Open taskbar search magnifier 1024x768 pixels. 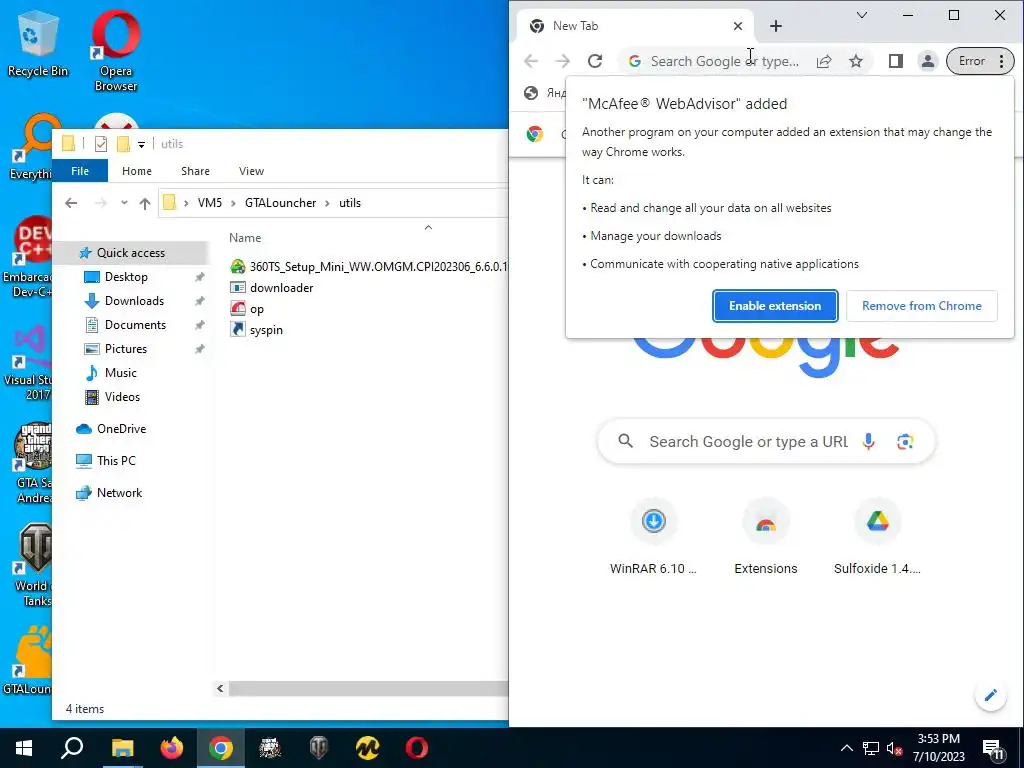(x=72, y=748)
